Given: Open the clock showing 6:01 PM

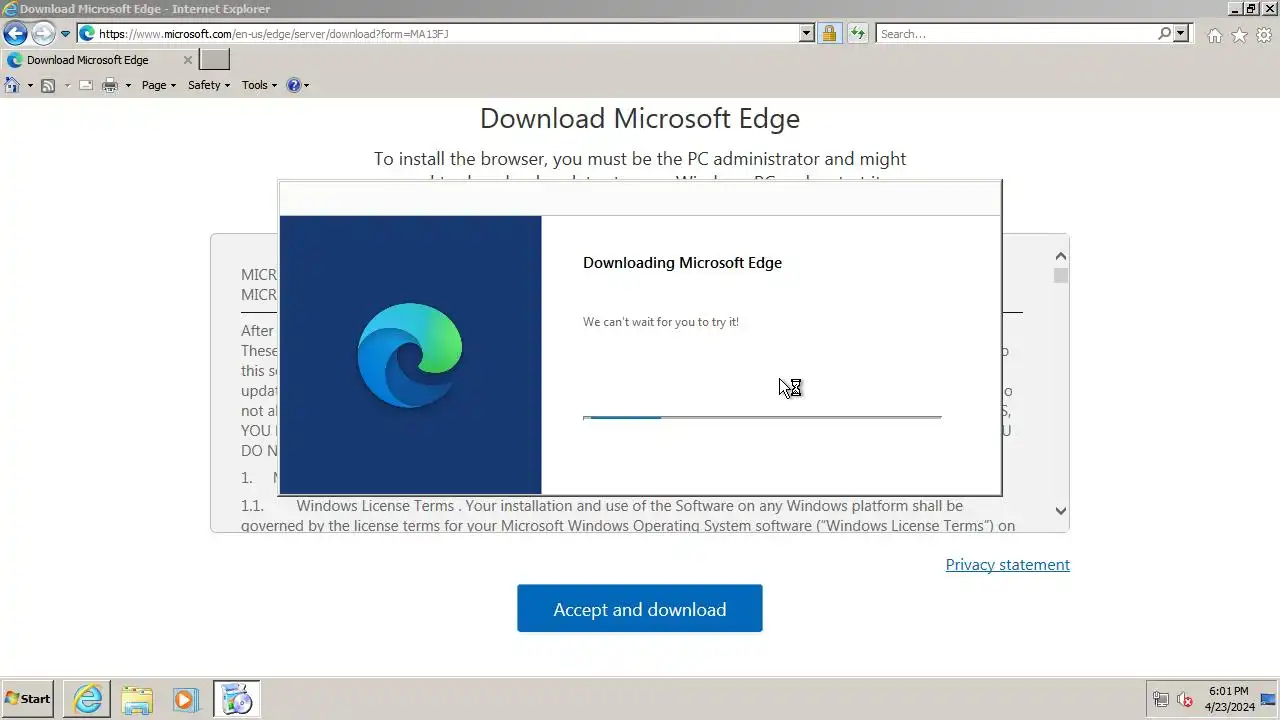Looking at the screenshot, I should [x=1228, y=699].
